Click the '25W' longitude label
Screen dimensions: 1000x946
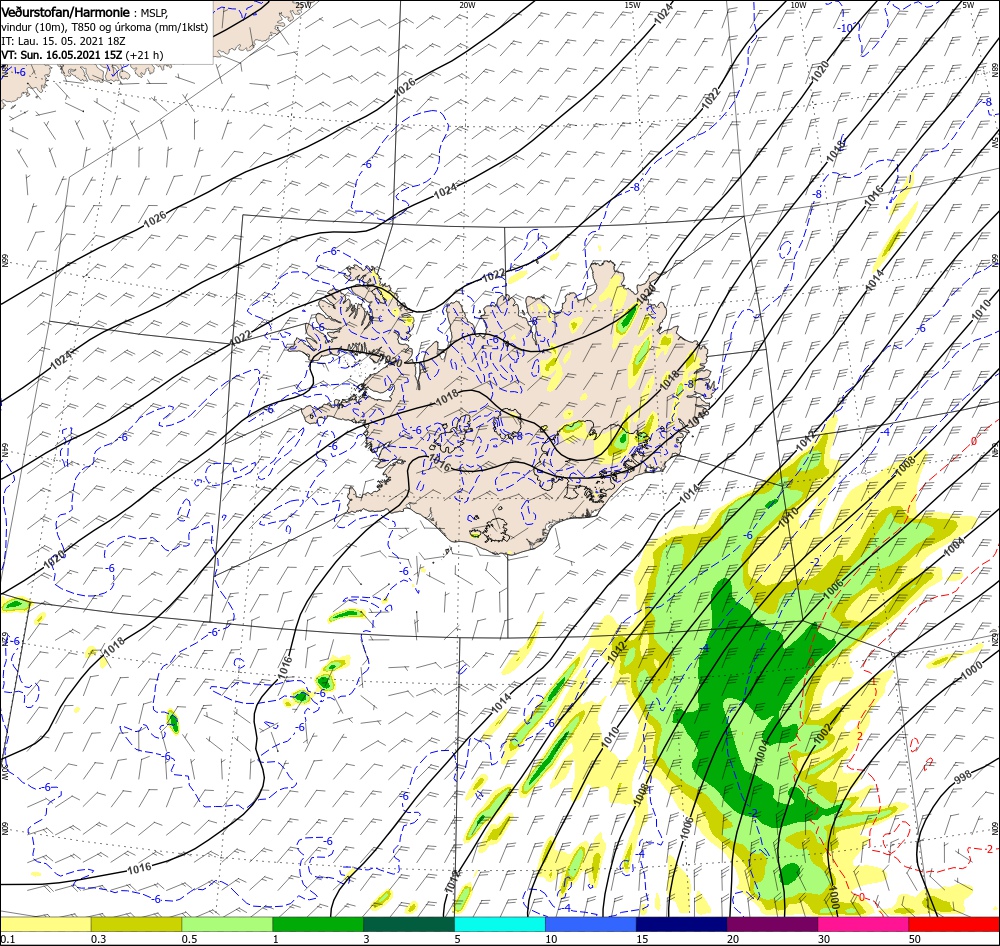(304, 5)
